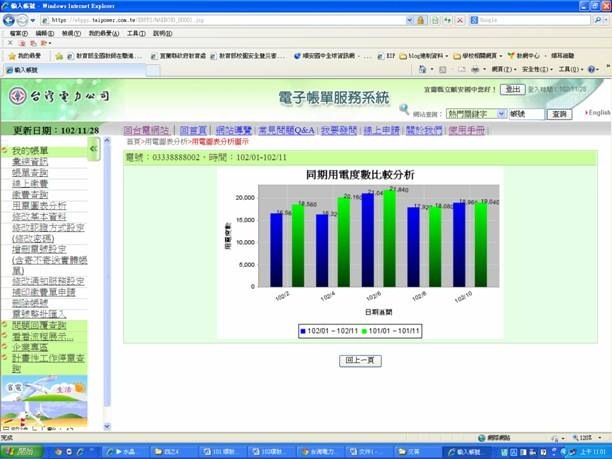Click the taskbar clock in system tray
The image size is (612, 459).
(592, 452)
